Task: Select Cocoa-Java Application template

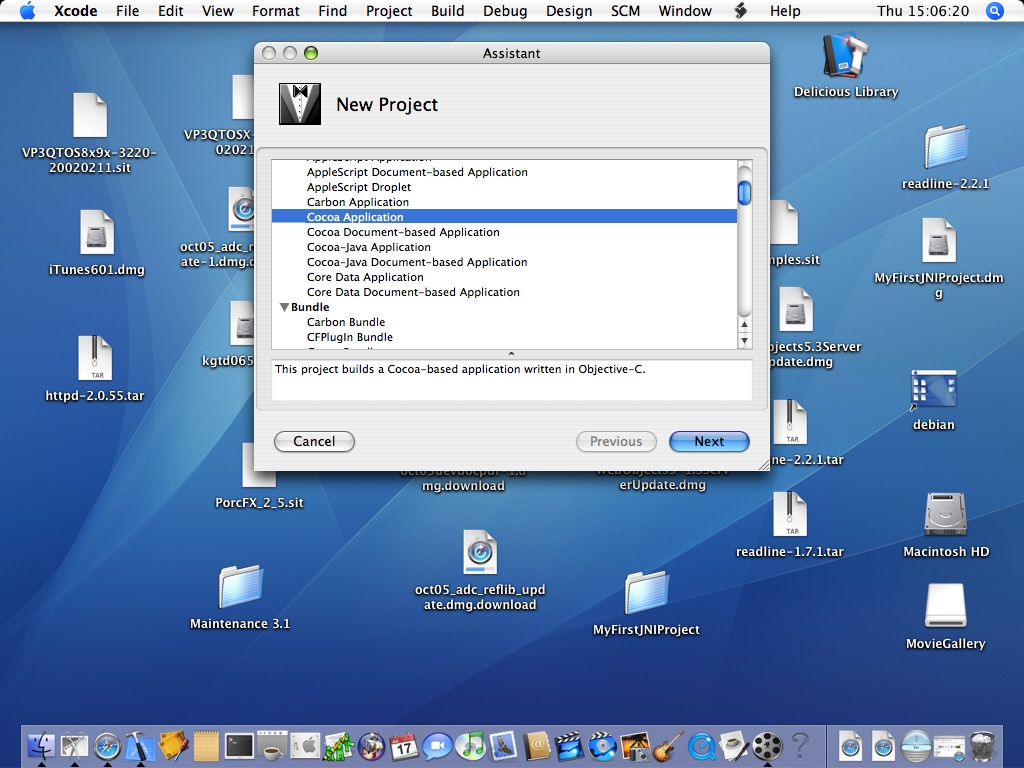Action: [x=369, y=247]
